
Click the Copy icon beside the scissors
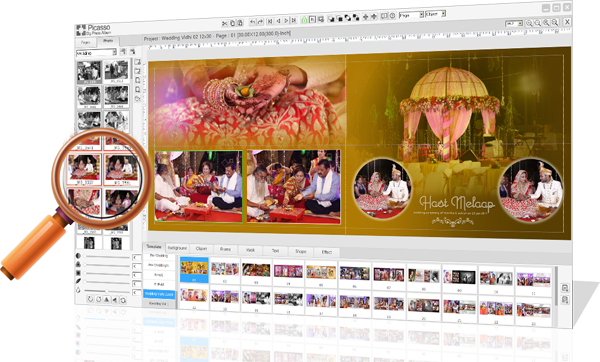232,23
